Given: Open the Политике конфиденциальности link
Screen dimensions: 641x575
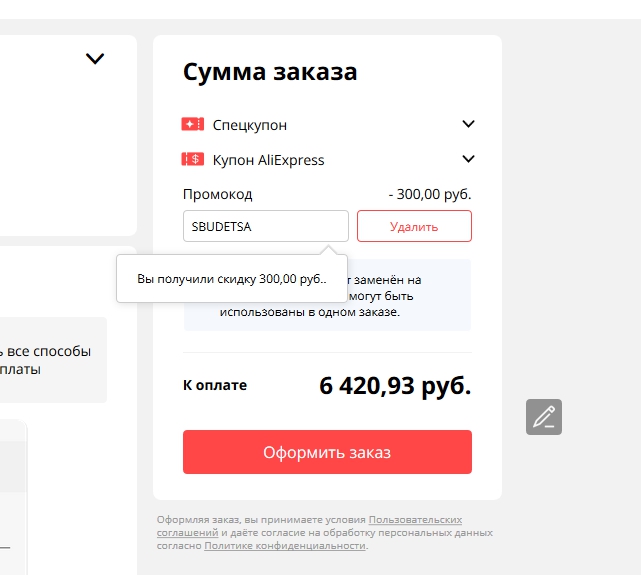Looking at the screenshot, I should pos(285,546).
